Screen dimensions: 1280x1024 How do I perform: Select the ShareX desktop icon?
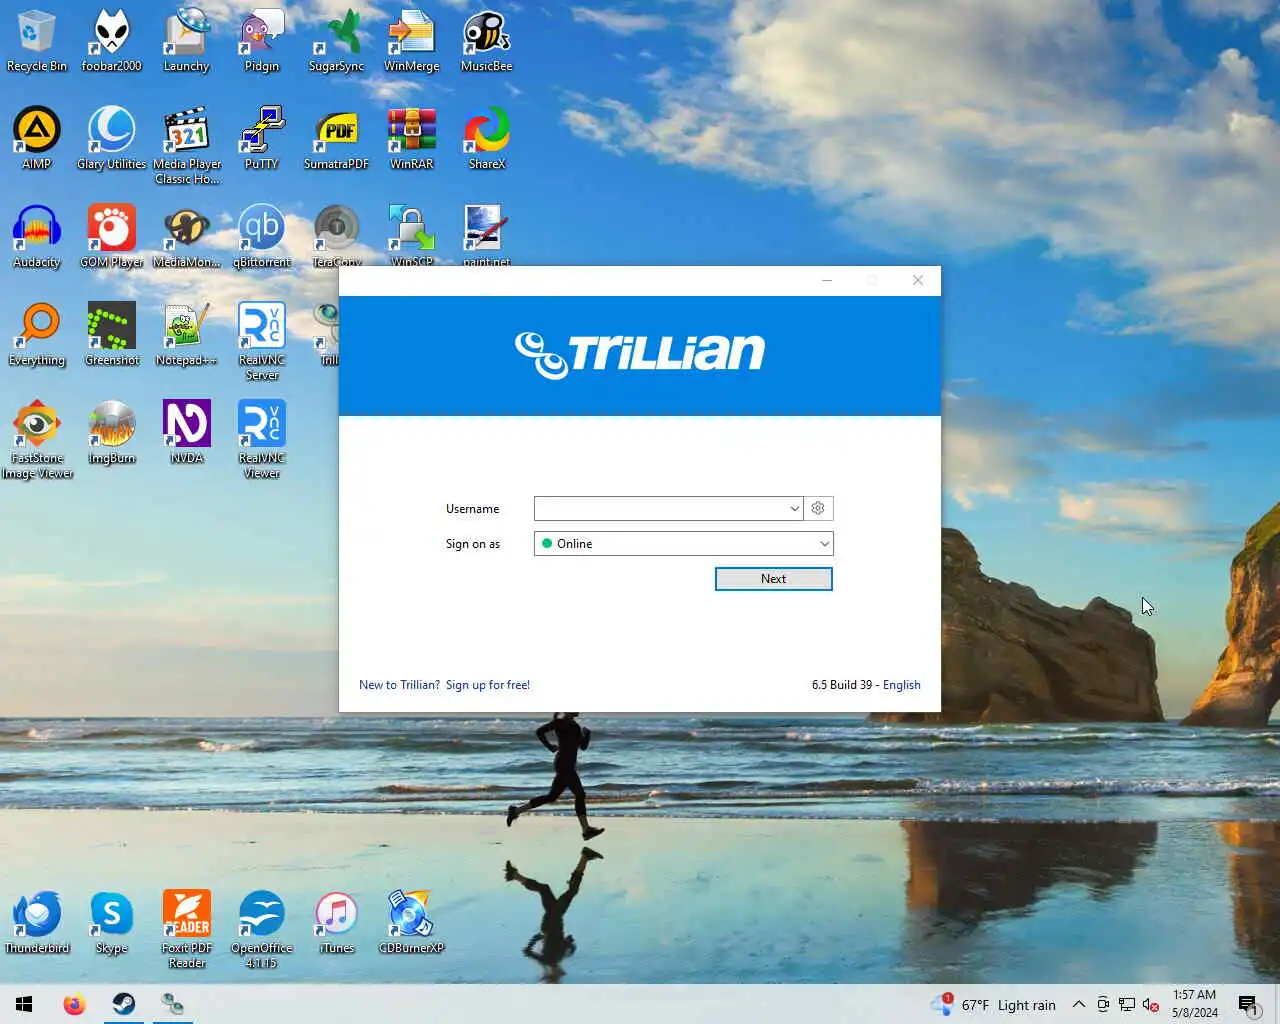pyautogui.click(x=486, y=138)
